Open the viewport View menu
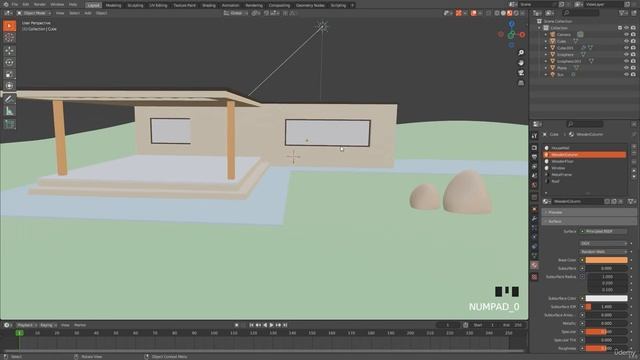This screenshot has width=640, height=360. pyautogui.click(x=60, y=13)
